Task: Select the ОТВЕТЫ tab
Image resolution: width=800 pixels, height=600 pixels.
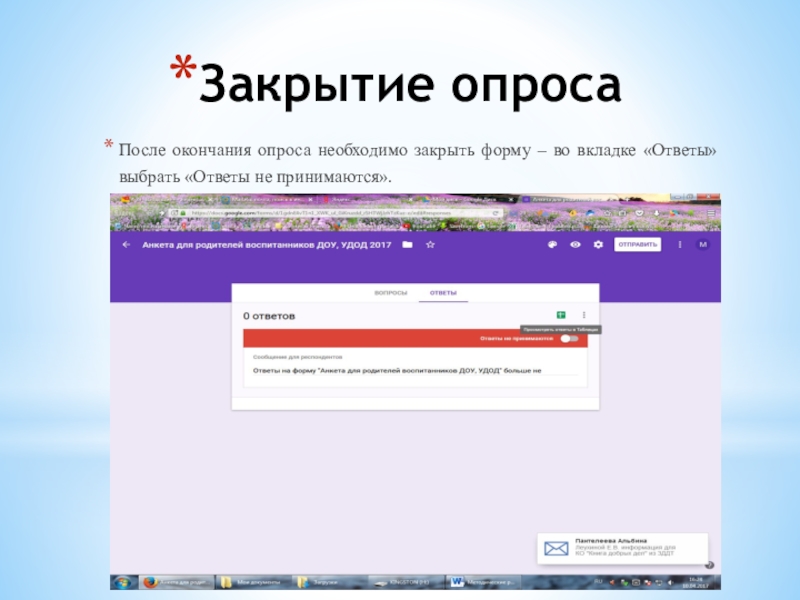Action: [x=443, y=293]
